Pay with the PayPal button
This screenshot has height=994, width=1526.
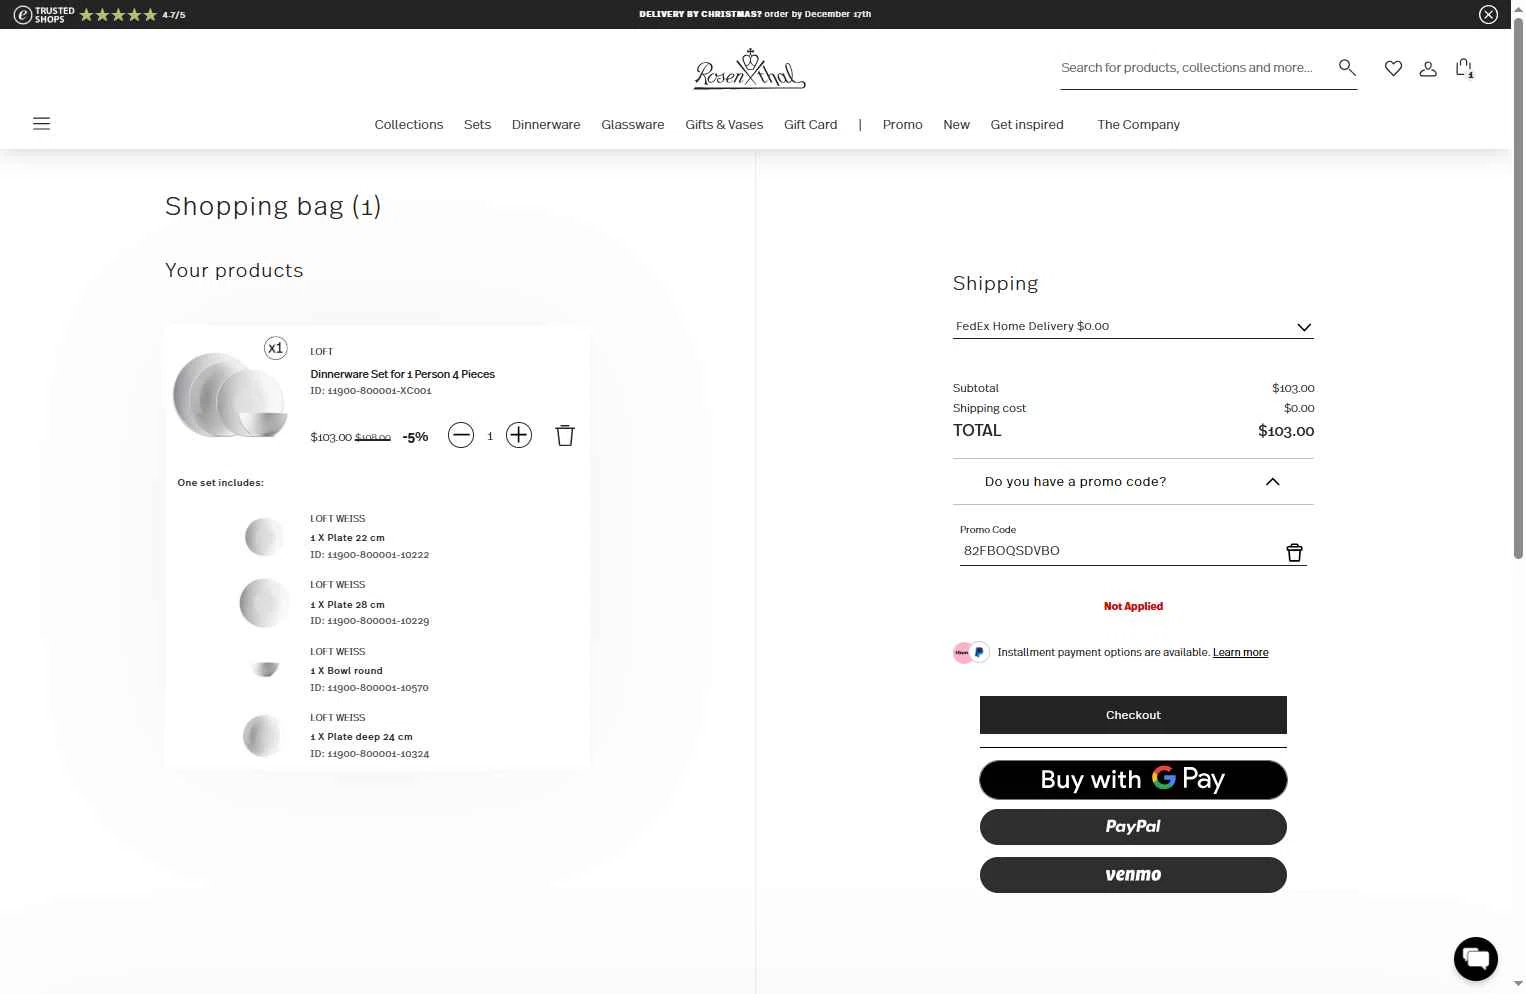click(1133, 827)
